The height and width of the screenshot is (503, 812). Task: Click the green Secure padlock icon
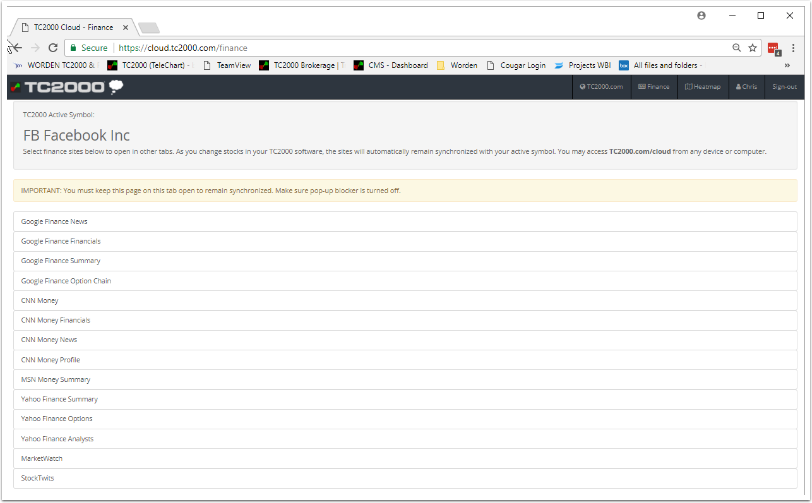74,48
